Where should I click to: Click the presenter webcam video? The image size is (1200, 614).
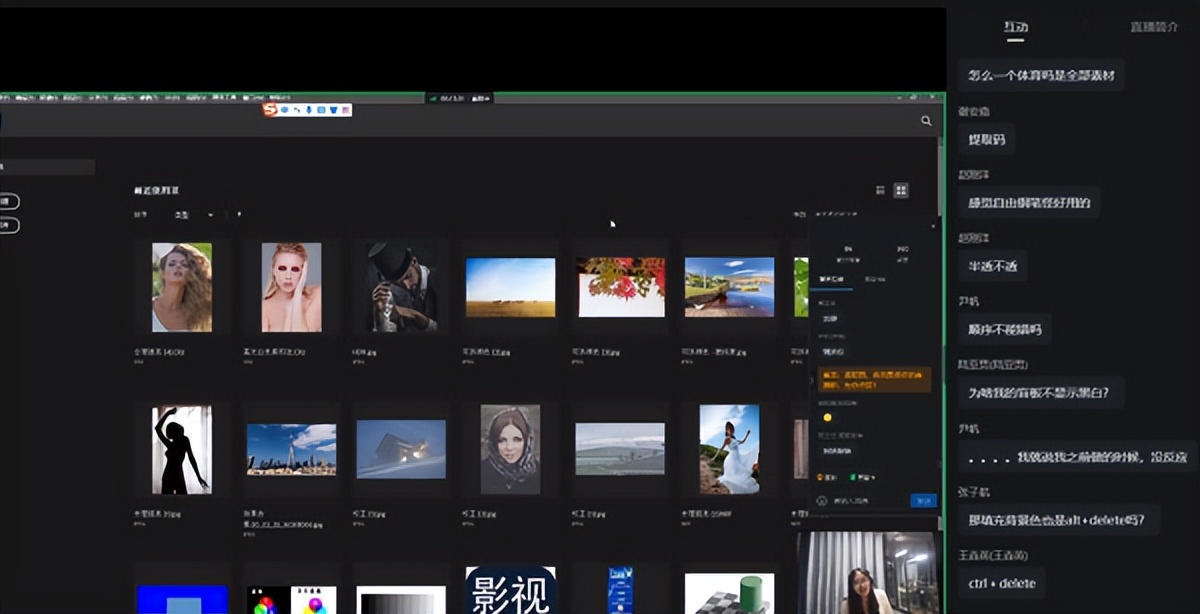click(x=866, y=572)
